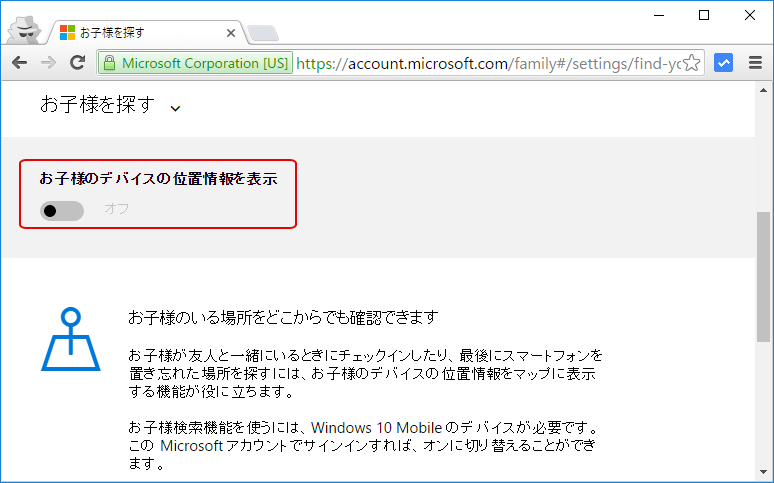Click the green padlock security icon
The width and height of the screenshot is (774, 483).
pos(109,63)
